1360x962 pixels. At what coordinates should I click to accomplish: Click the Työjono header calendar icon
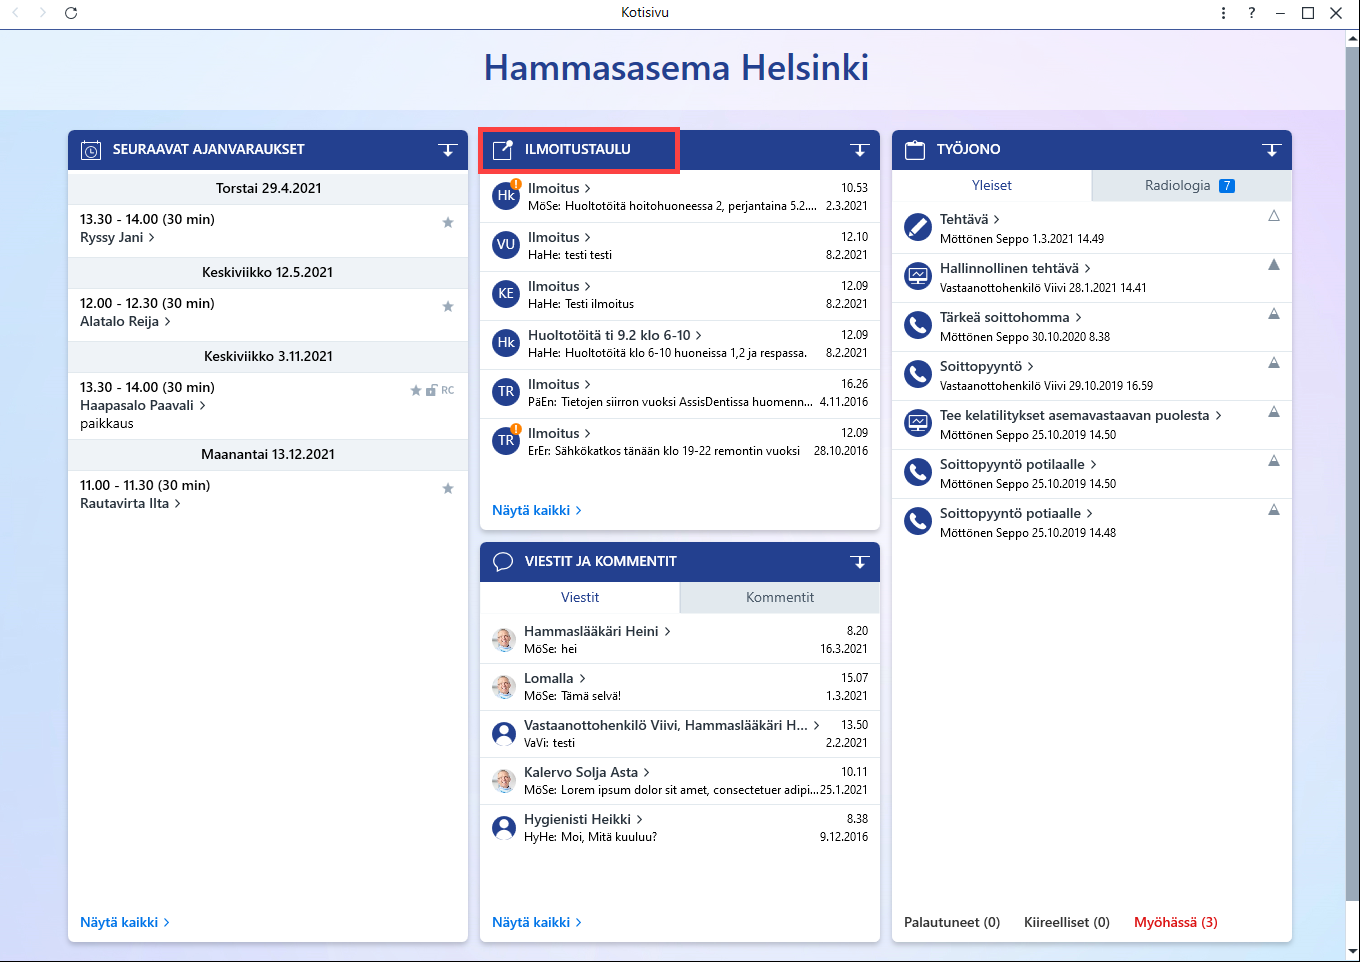pos(915,150)
